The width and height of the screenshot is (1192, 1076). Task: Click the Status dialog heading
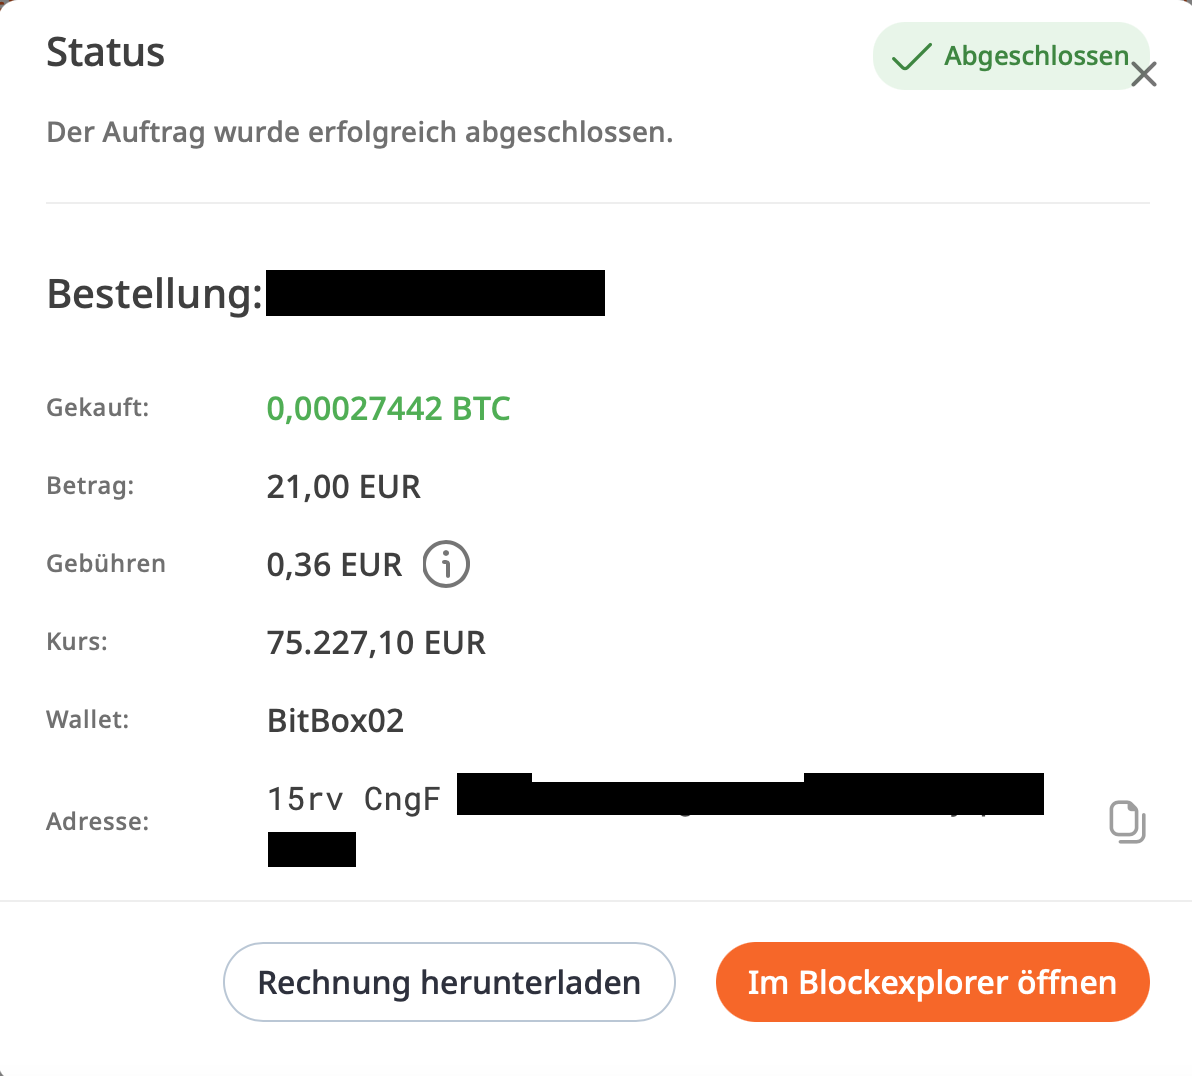(x=105, y=52)
